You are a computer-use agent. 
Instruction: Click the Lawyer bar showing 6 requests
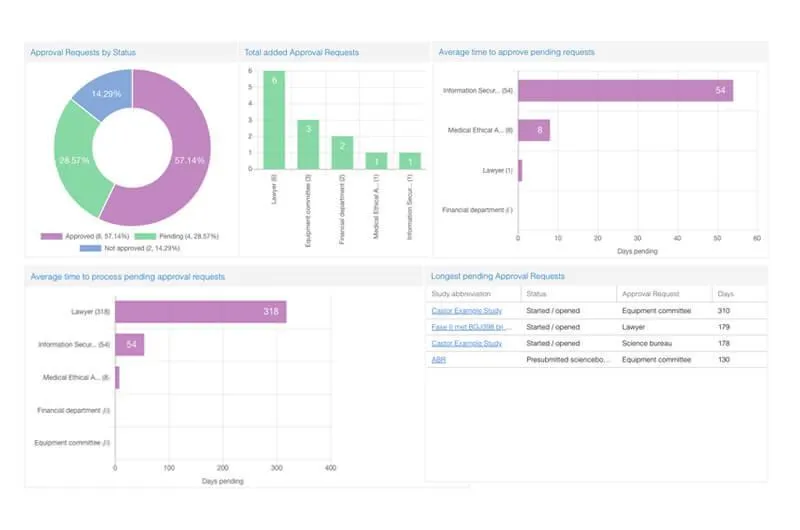(x=274, y=120)
